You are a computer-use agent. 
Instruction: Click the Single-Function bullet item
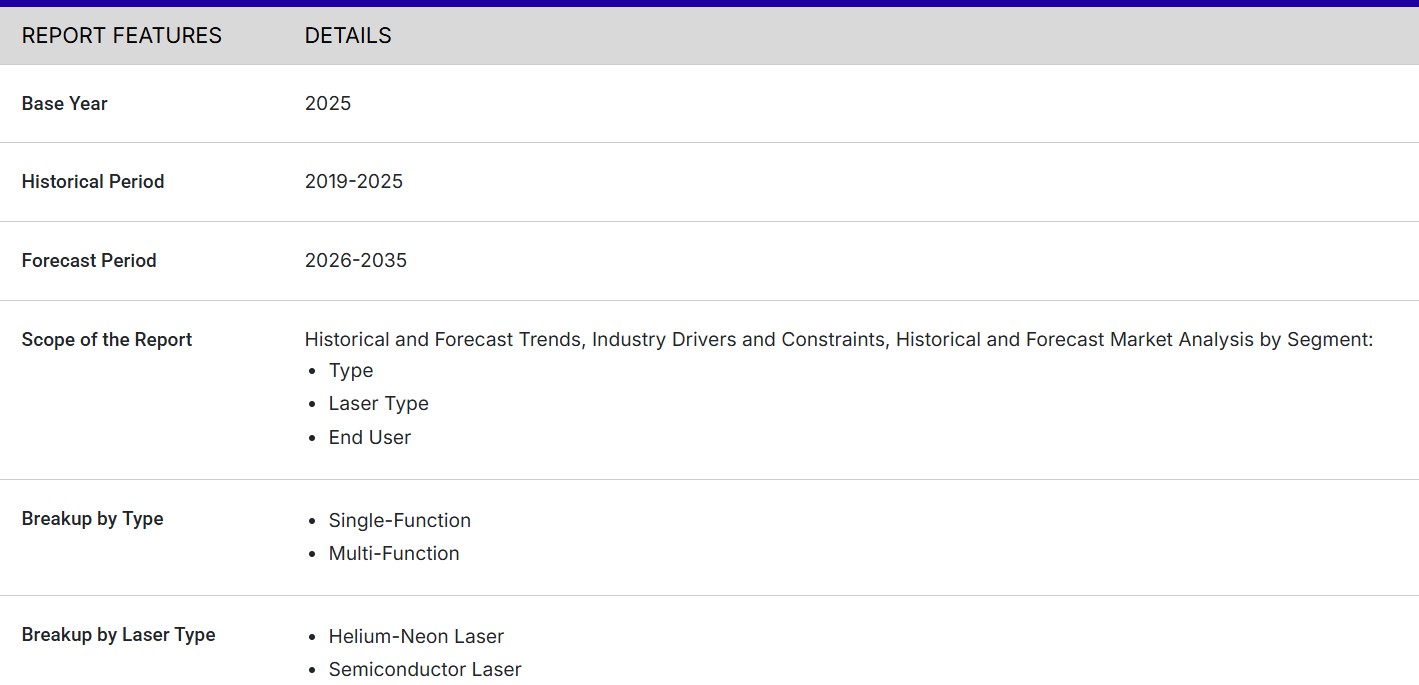click(399, 521)
